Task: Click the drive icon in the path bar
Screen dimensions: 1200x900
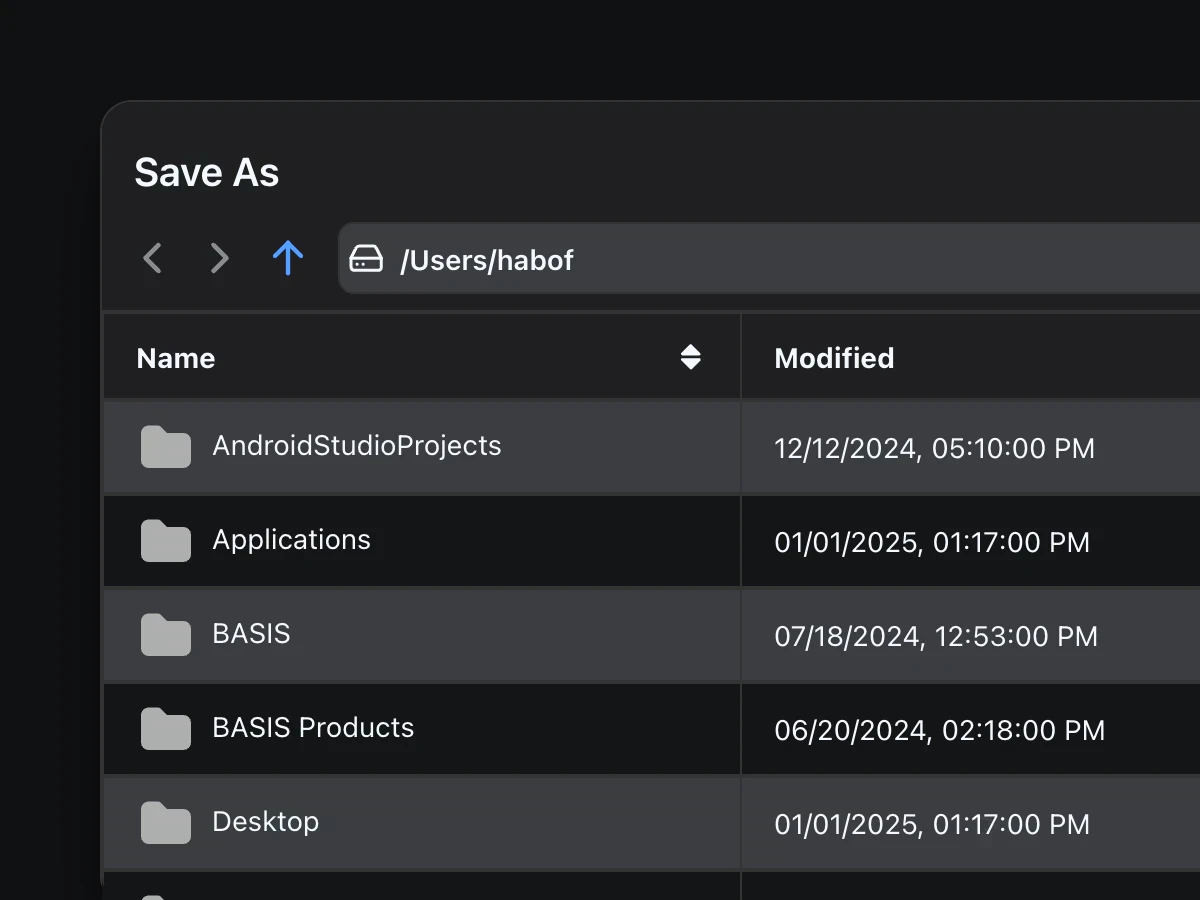Action: coord(367,259)
